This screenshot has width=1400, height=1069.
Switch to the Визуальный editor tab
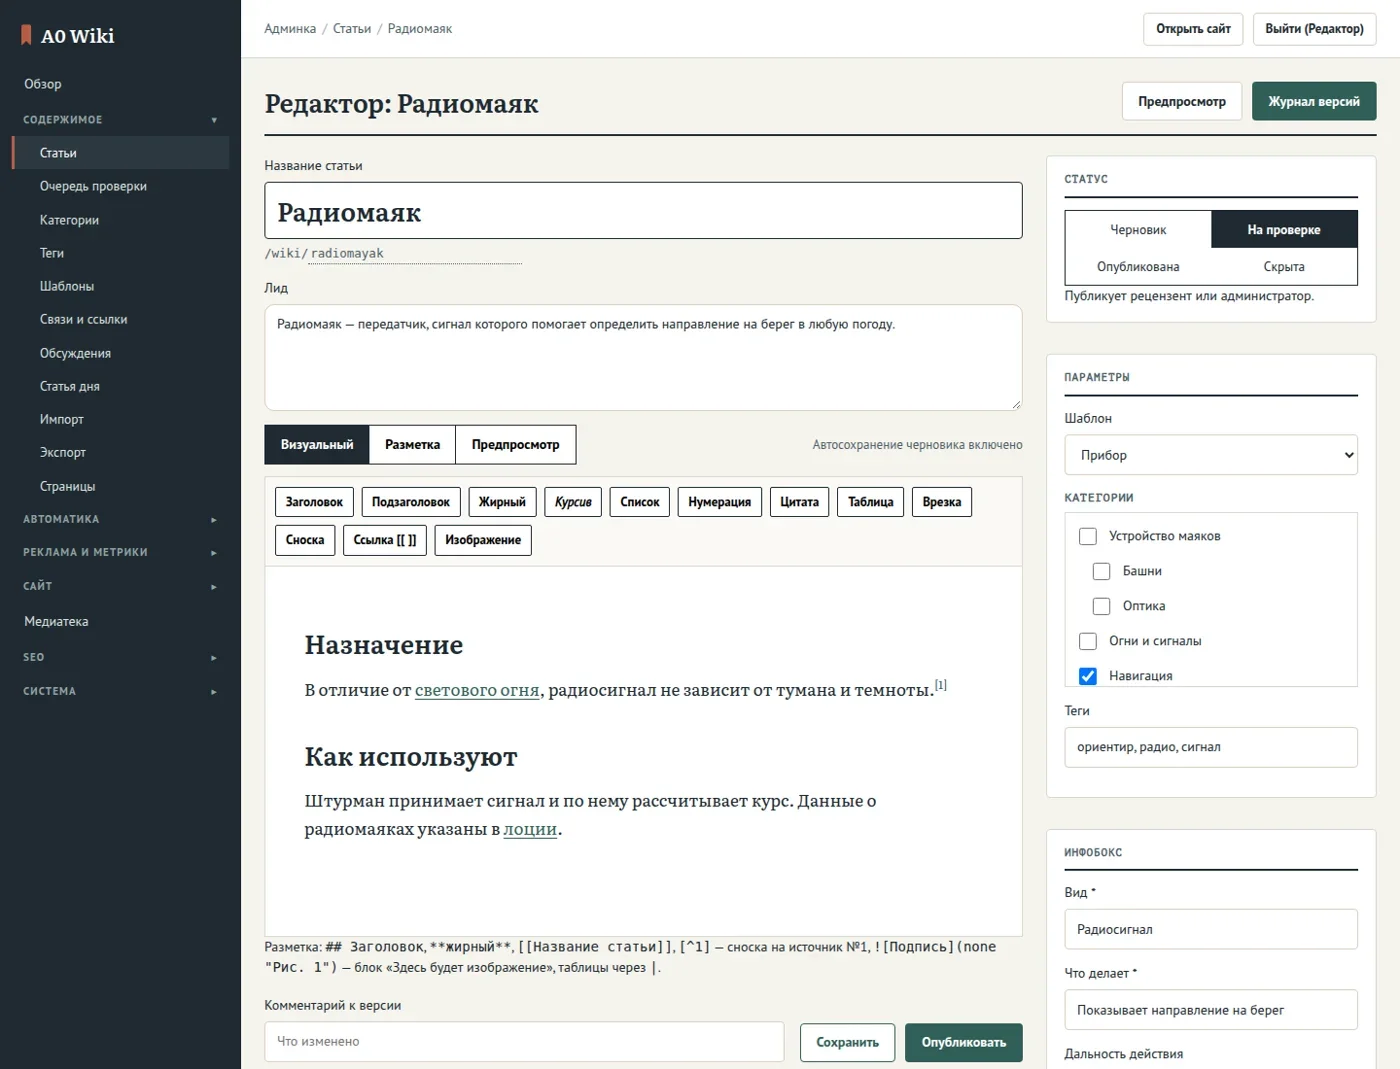tap(317, 445)
